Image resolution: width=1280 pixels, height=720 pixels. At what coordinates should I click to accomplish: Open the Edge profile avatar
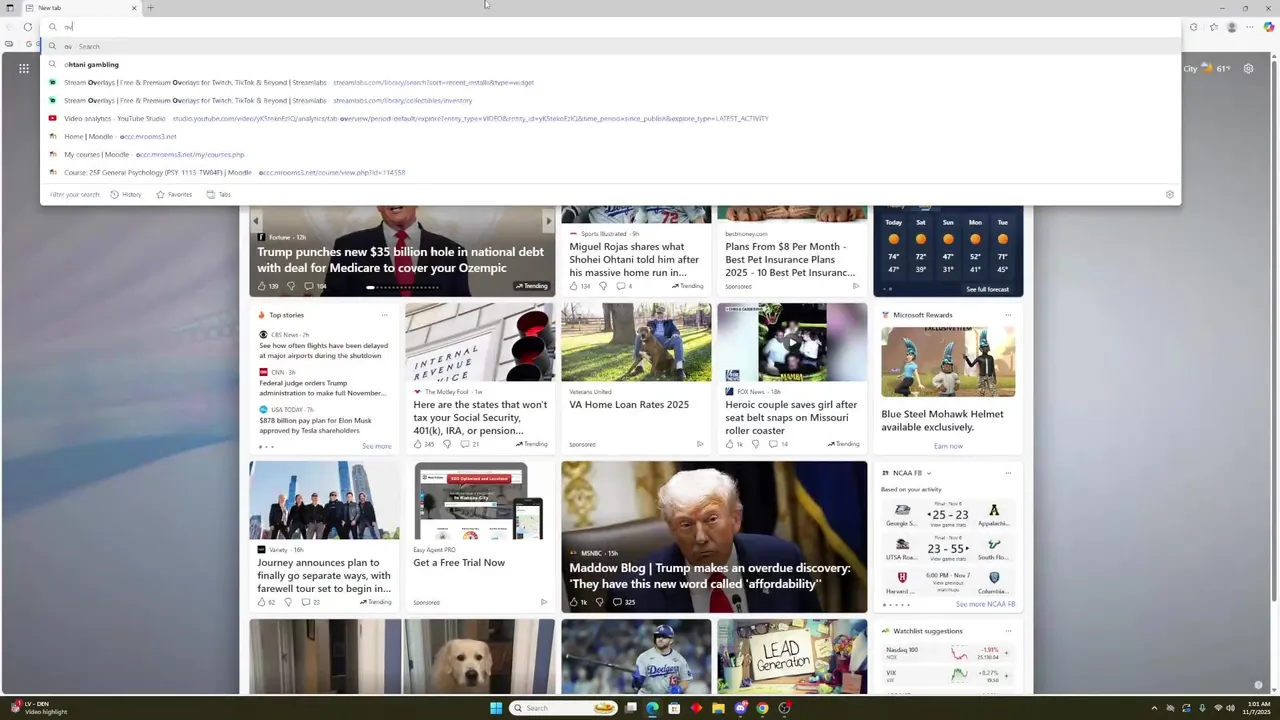point(1232,27)
